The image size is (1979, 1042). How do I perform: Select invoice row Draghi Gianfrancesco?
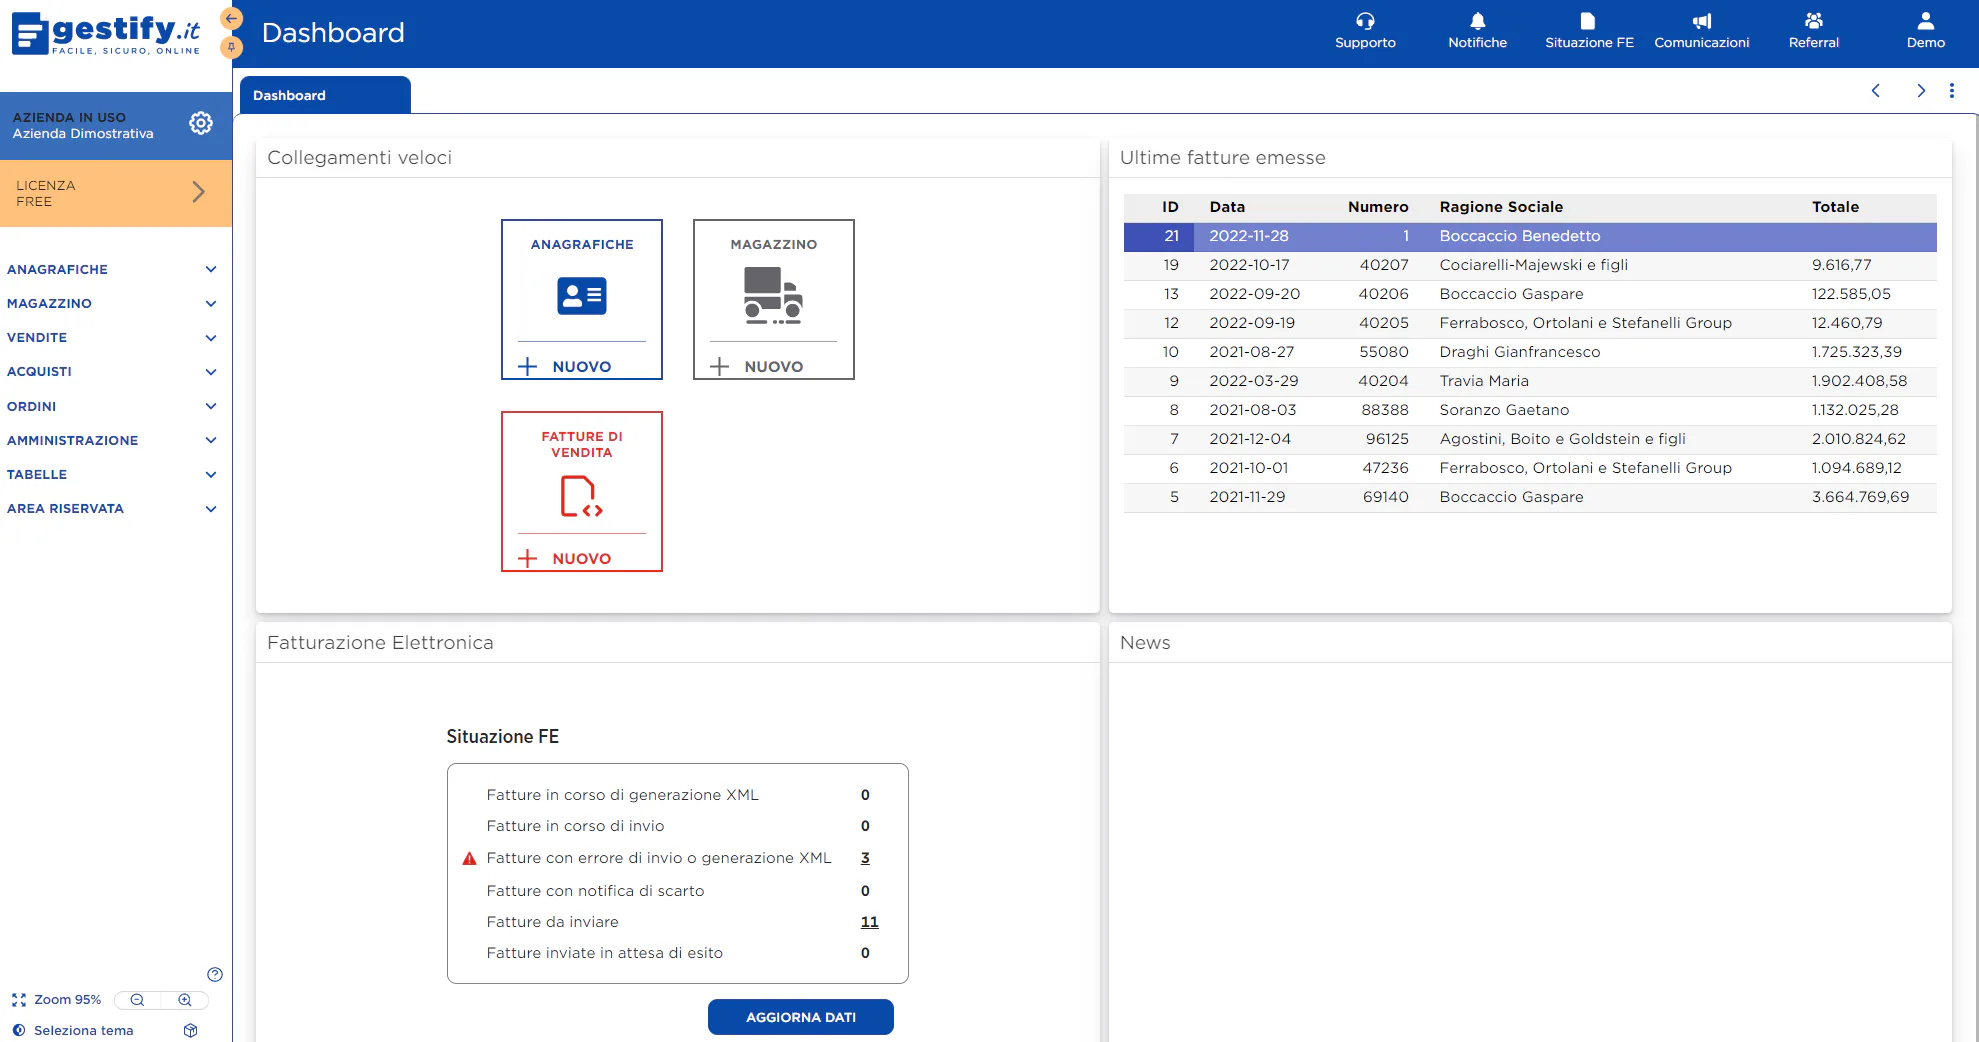[x=1530, y=352]
